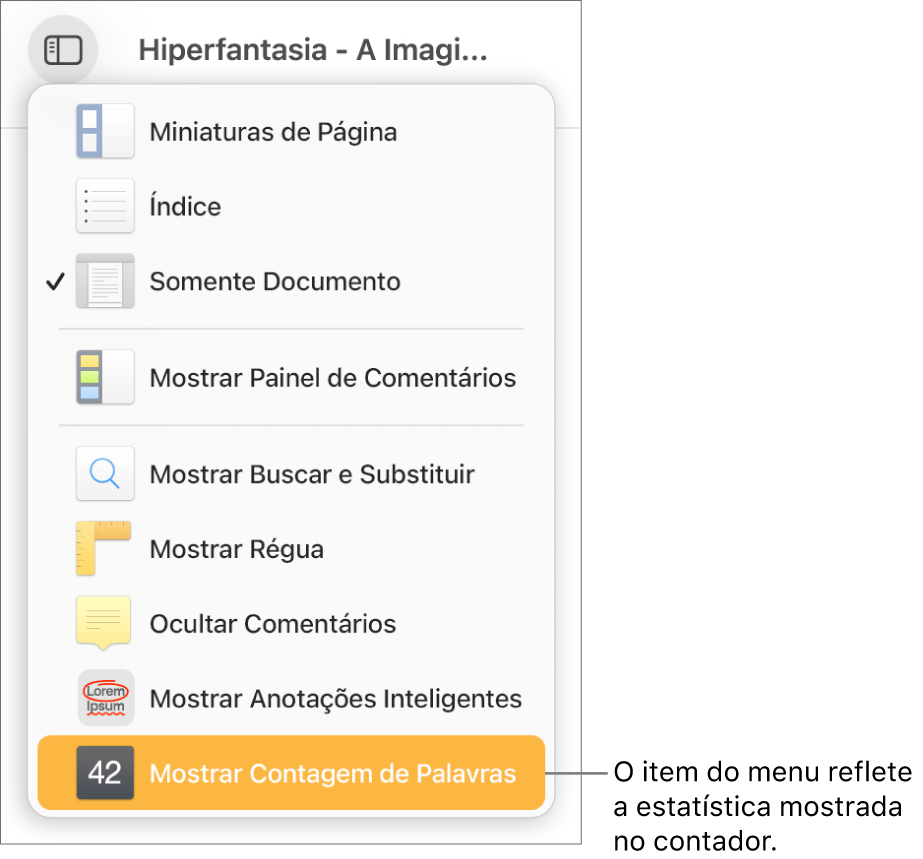Click the orange ruler icon

tap(105, 548)
